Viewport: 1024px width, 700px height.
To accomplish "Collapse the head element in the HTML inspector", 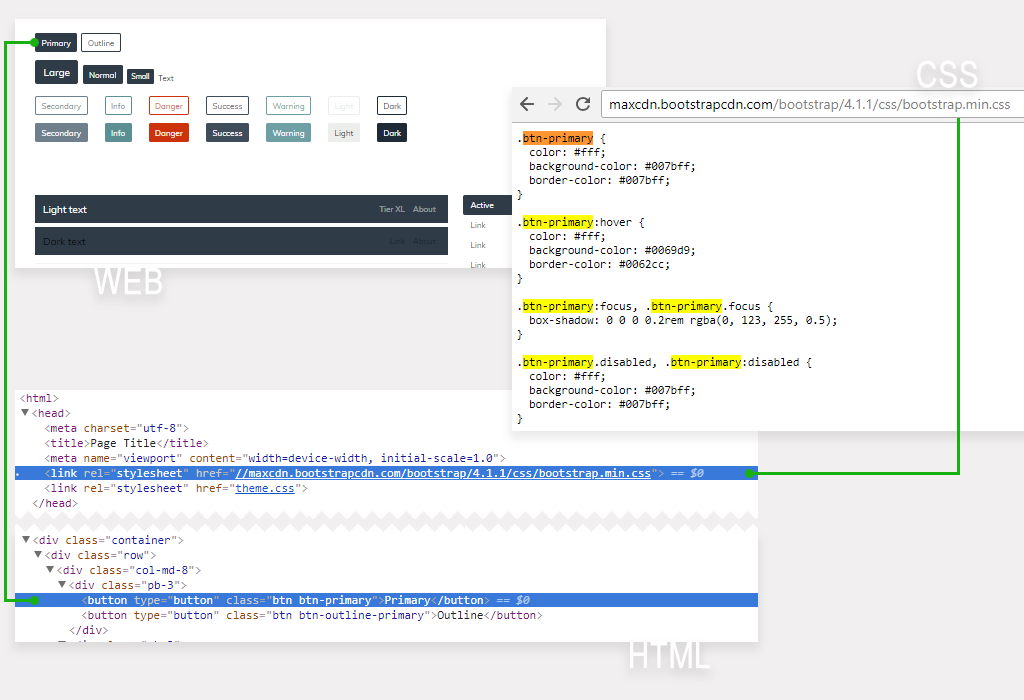I will [24, 412].
